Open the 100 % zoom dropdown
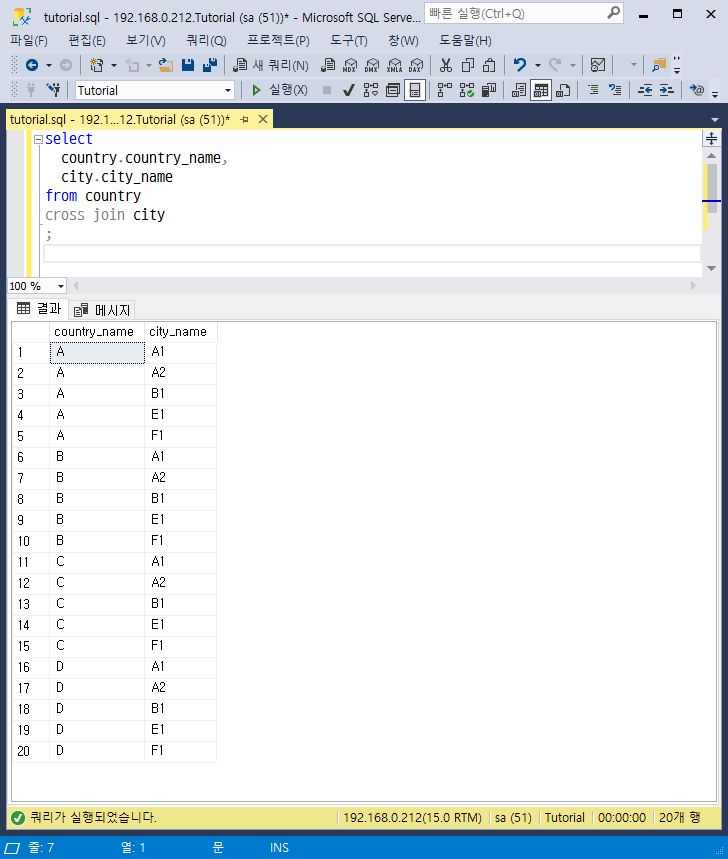 pyautogui.click(x=60, y=286)
